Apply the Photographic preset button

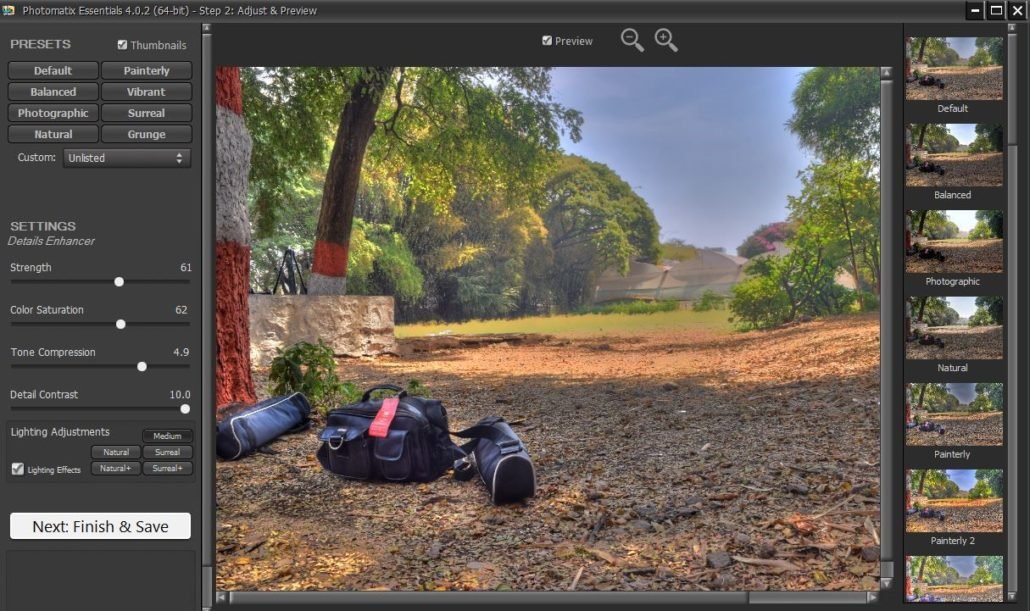pyautogui.click(x=53, y=113)
